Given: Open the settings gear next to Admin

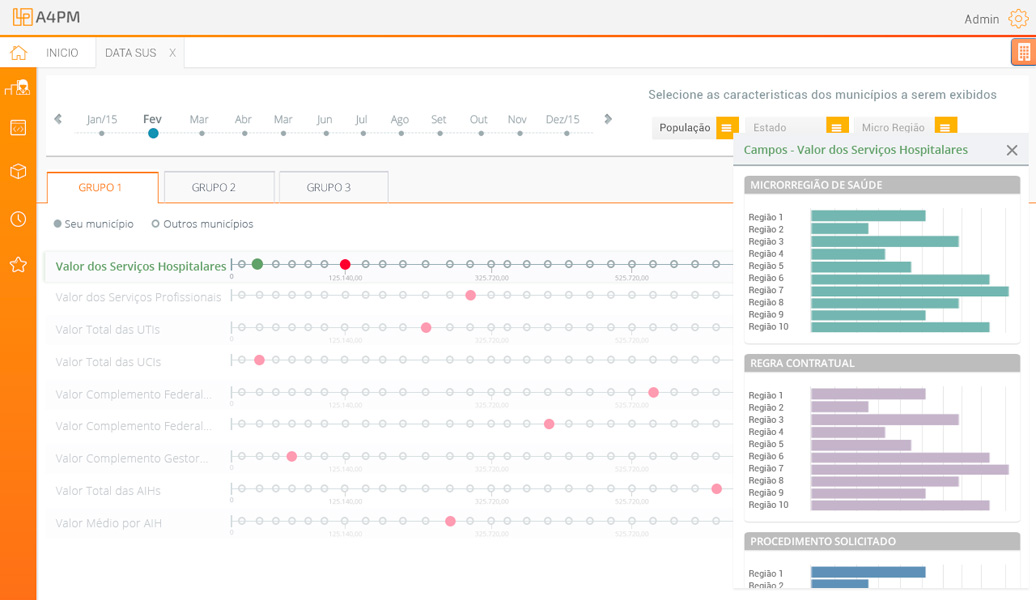Looking at the screenshot, I should (1018, 19).
